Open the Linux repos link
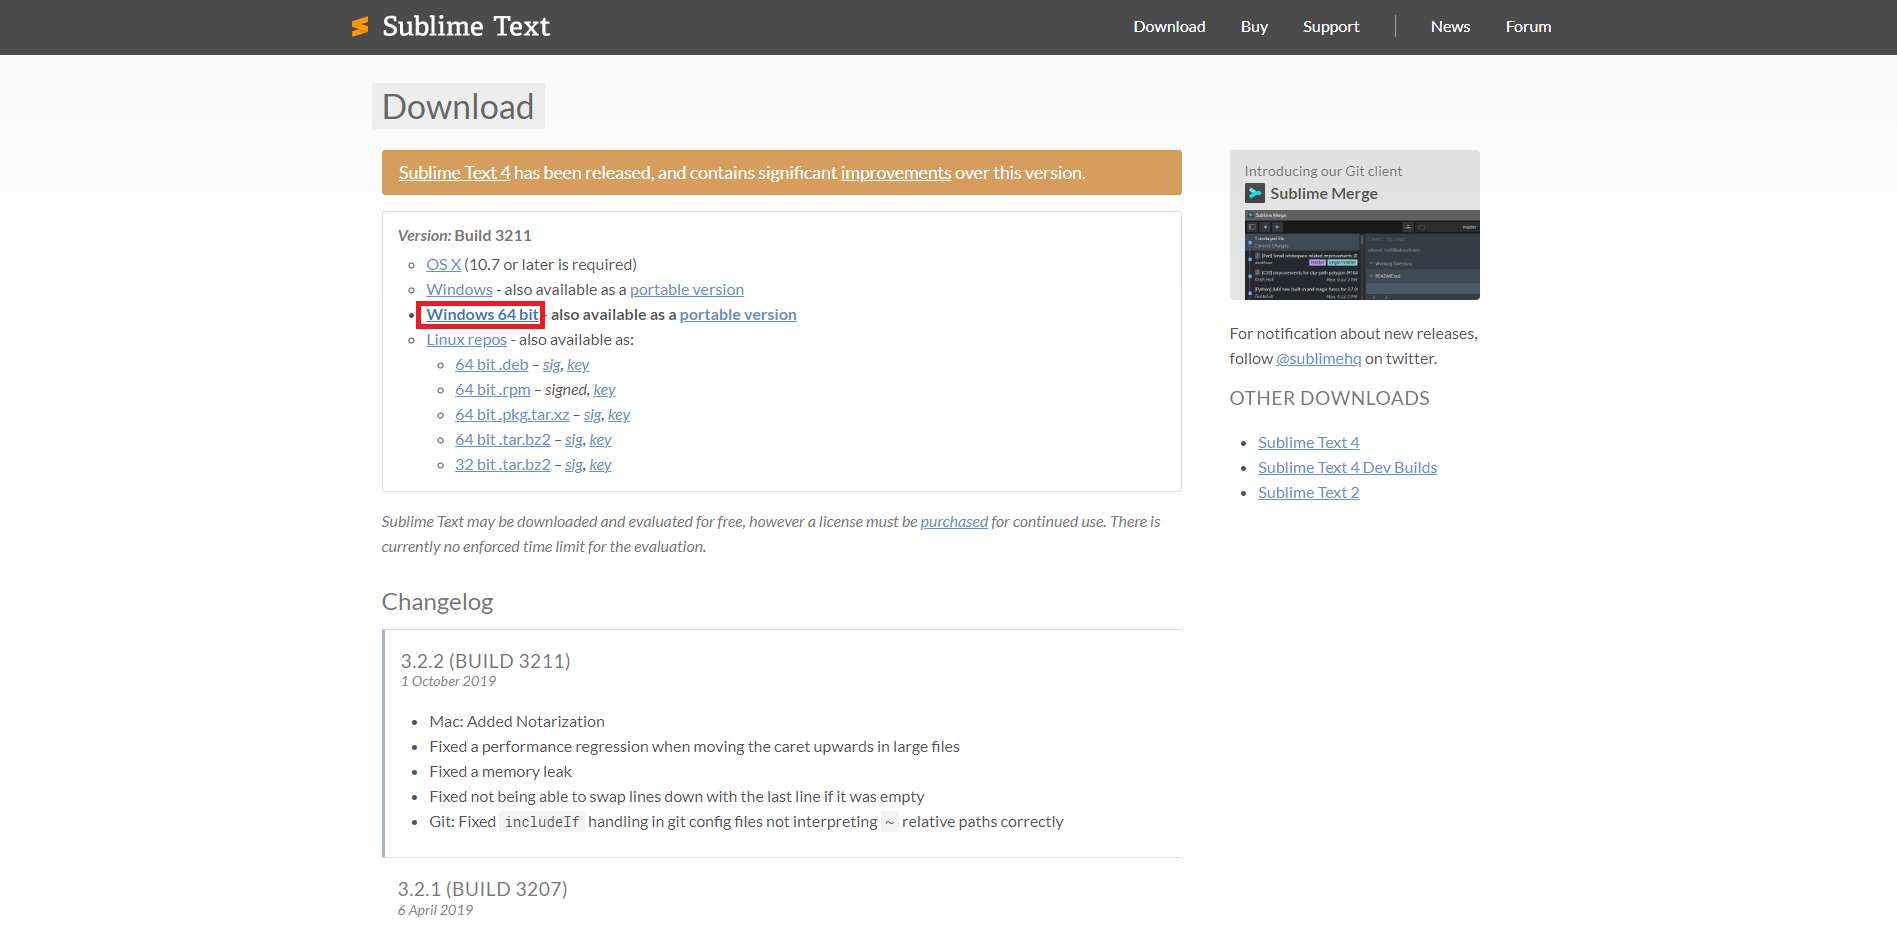The image size is (1897, 935). click(466, 340)
